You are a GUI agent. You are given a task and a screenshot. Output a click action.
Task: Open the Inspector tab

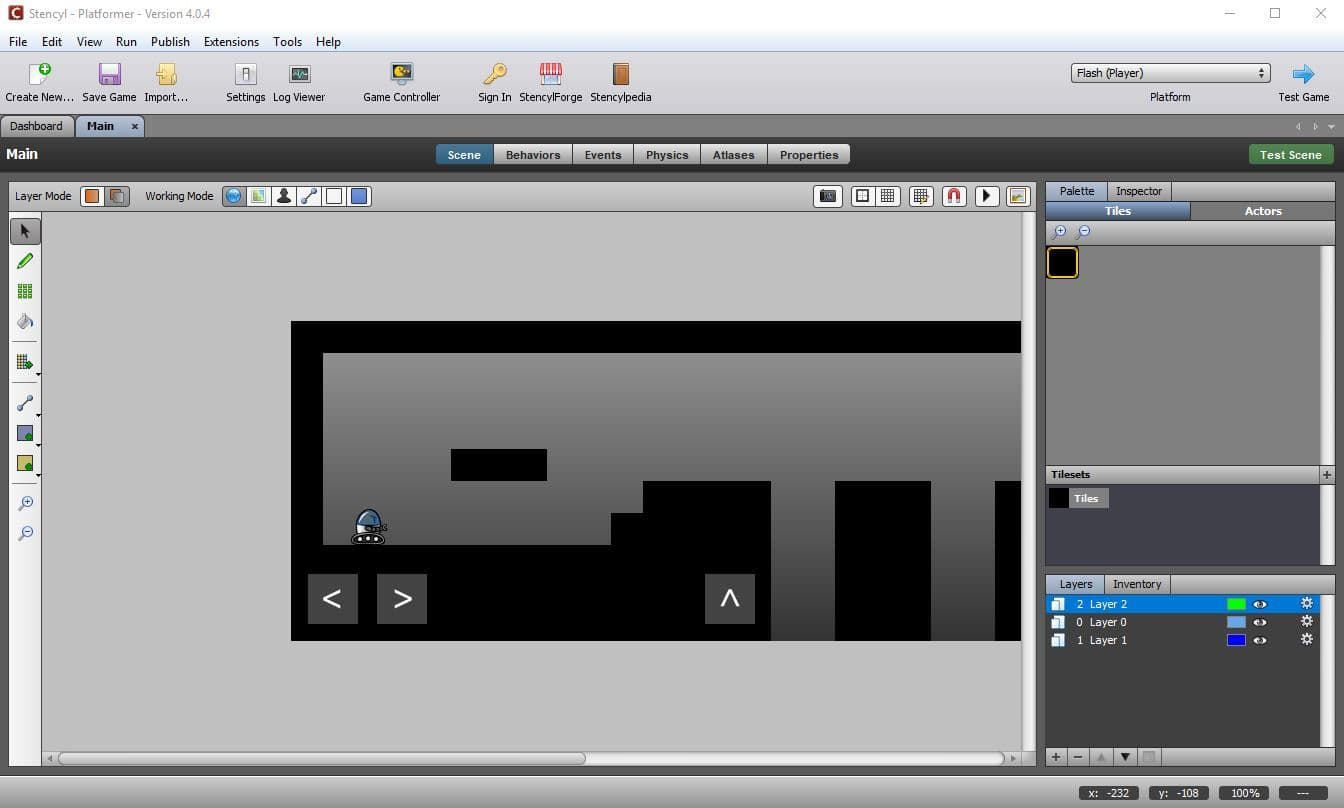point(1139,191)
